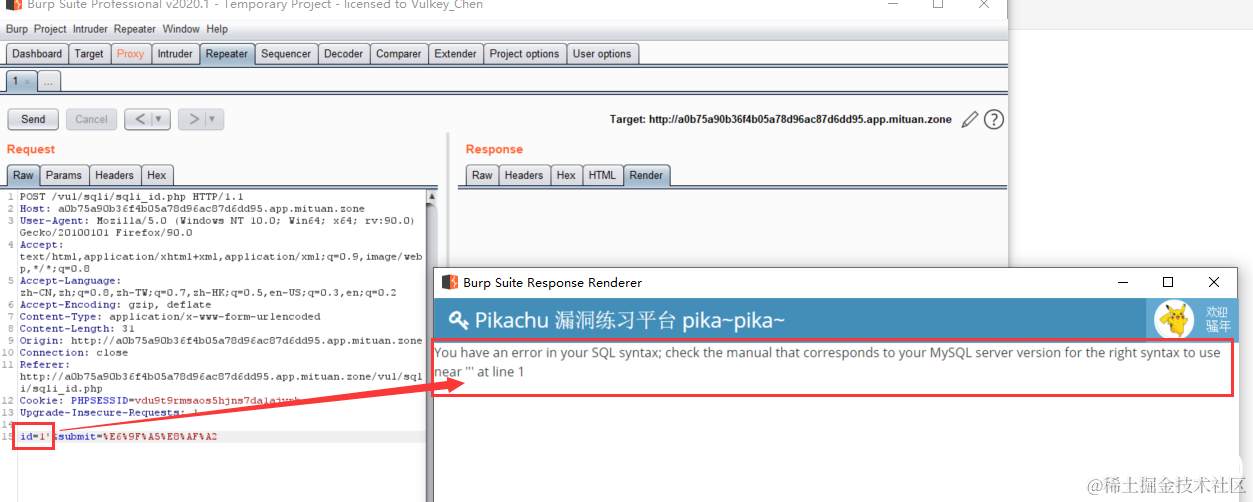Viewport: 1253px width, 502px height.
Task: Add a new Repeater tab with ...
Action: (49, 81)
